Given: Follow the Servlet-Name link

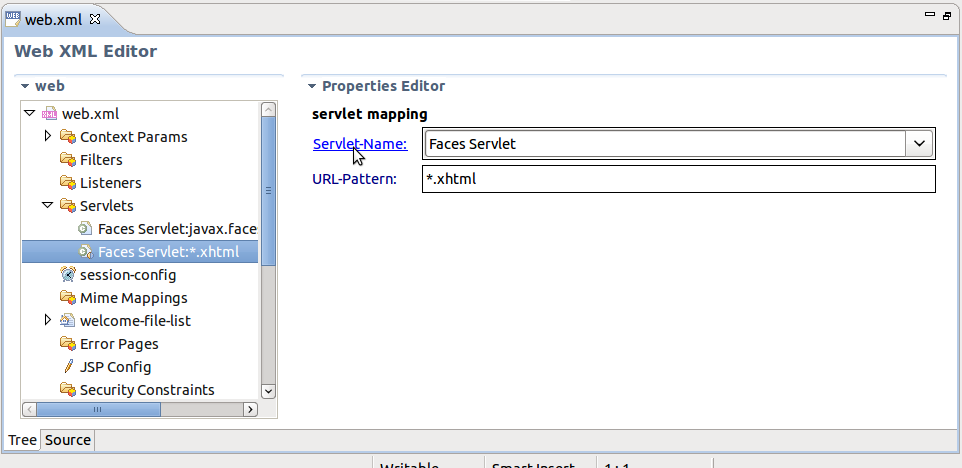Looking at the screenshot, I should tap(360, 144).
